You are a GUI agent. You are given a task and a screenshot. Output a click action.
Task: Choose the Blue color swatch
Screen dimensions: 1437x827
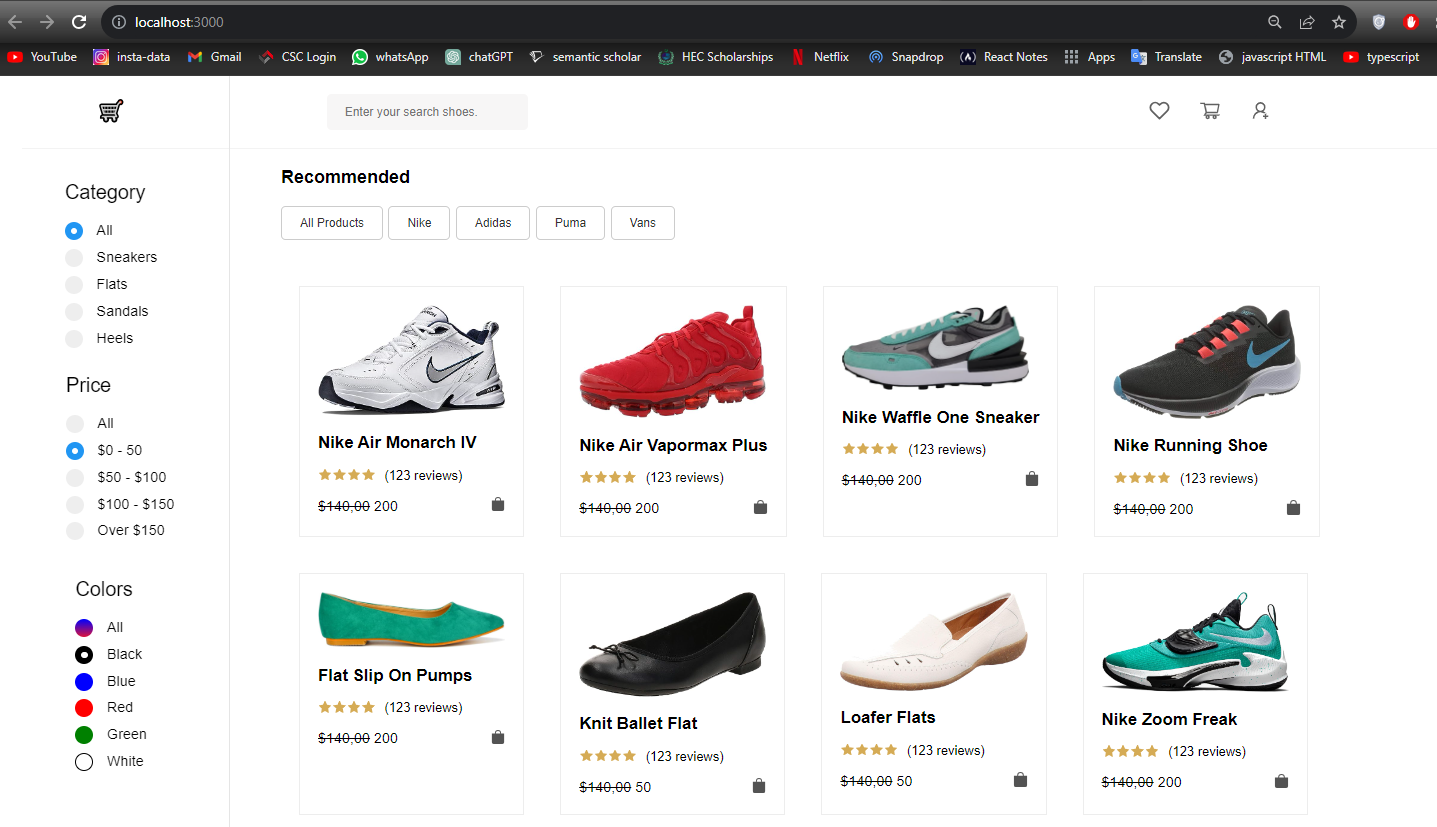pyautogui.click(x=84, y=682)
